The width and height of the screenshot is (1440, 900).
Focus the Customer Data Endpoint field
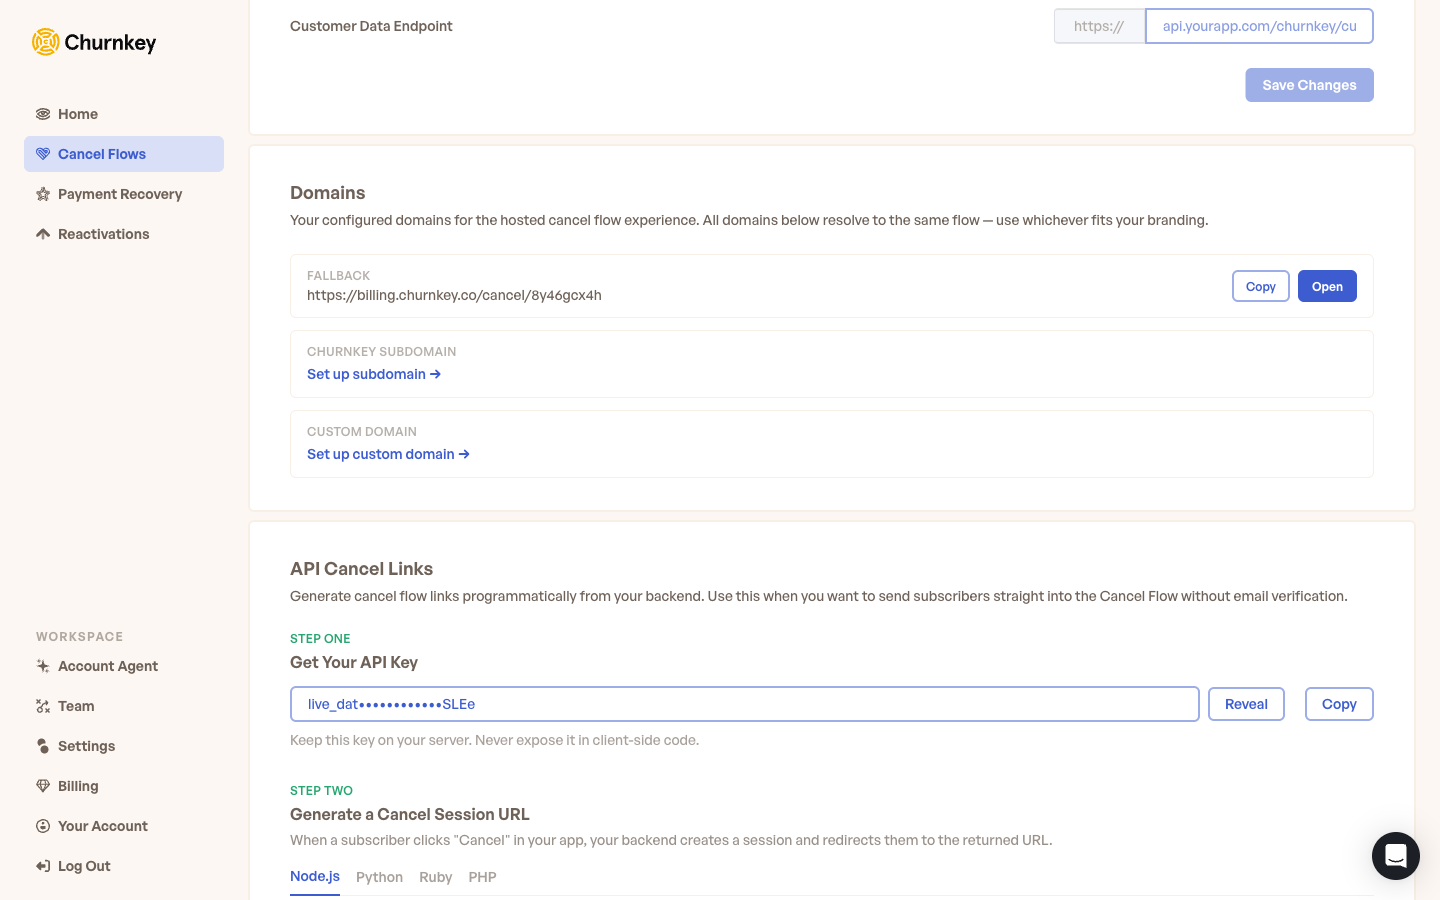tap(1259, 26)
